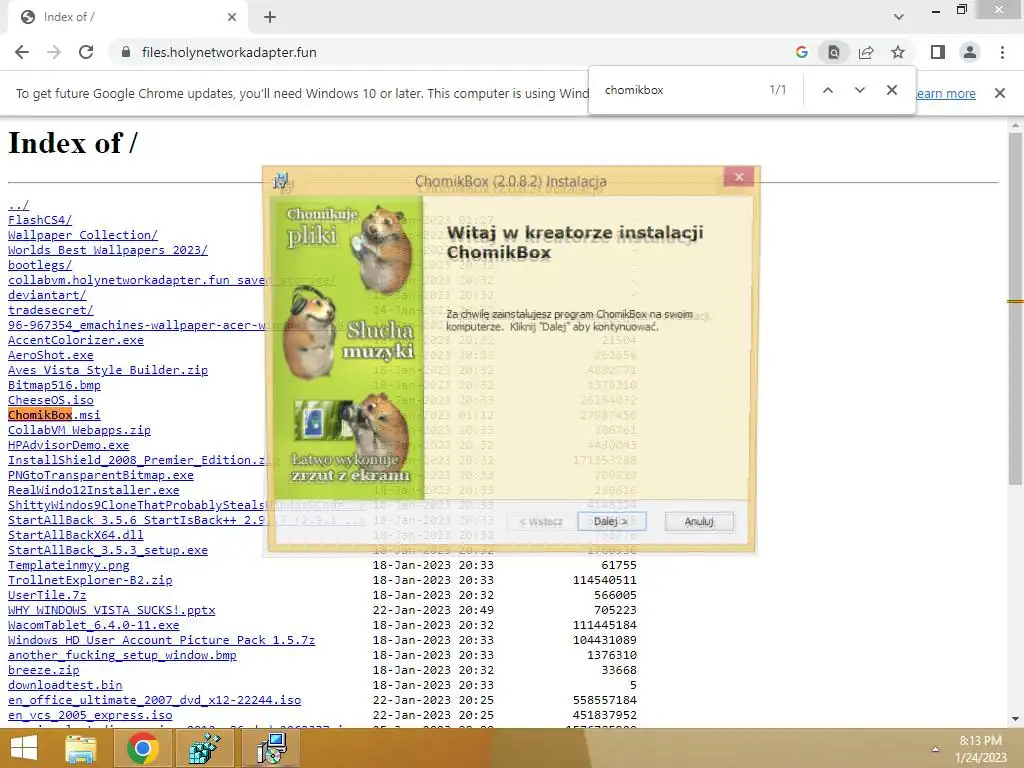Dismiss the Chrome update notification bar
This screenshot has width=1024, height=768.
click(x=1000, y=93)
